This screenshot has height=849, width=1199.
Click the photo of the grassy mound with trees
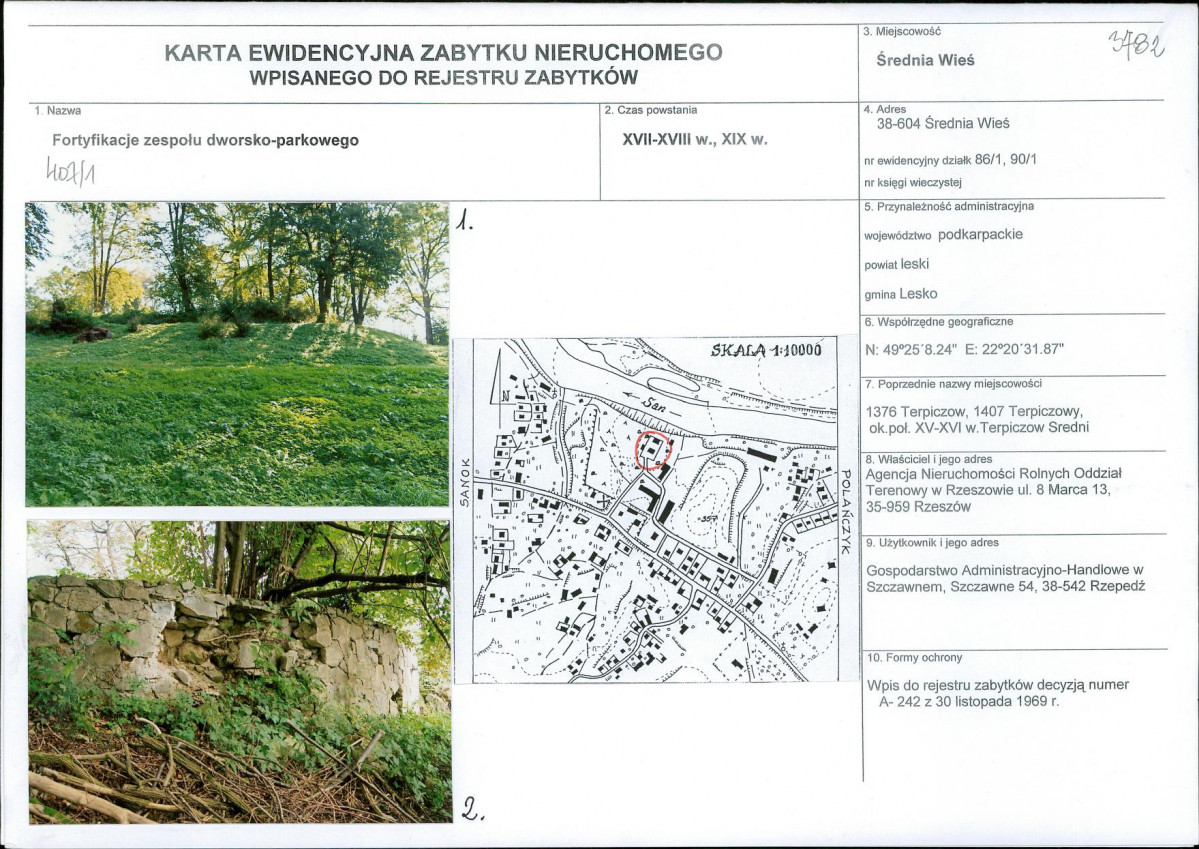237,354
